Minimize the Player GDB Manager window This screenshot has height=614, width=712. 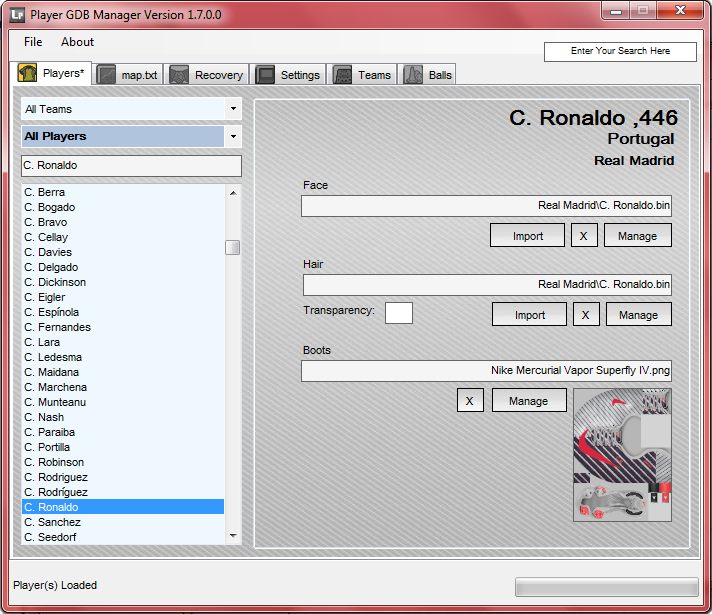(616, 10)
